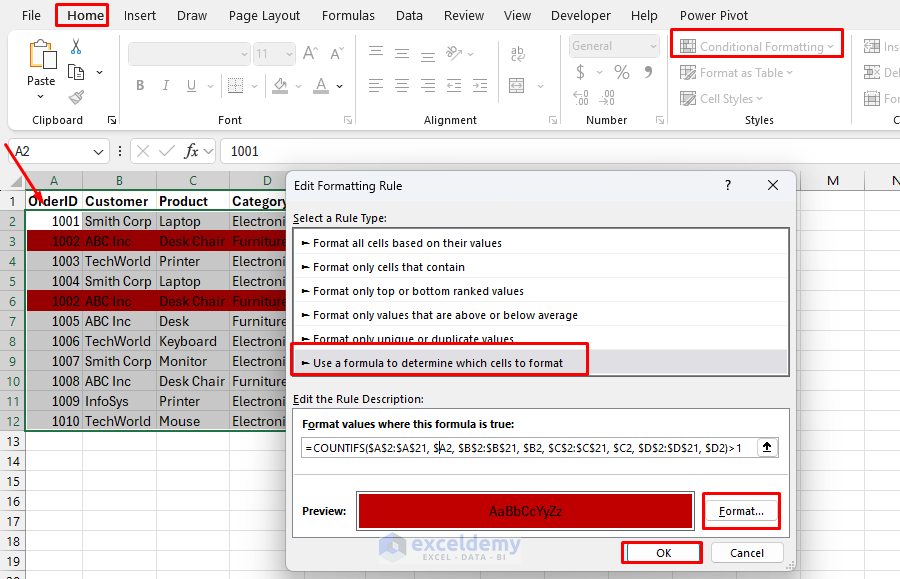Open the Paste options arrow
The height and width of the screenshot is (579, 900).
[41, 96]
